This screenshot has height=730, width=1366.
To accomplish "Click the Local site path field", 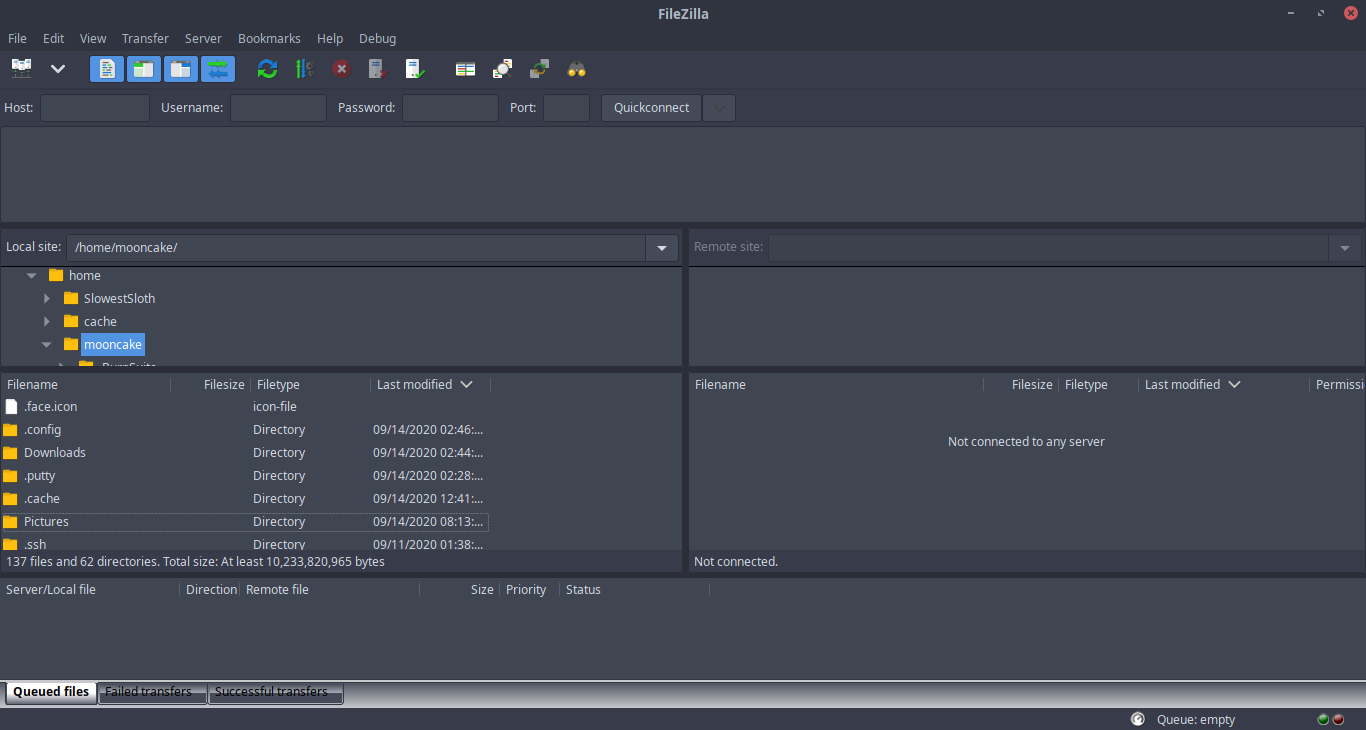I will coord(356,247).
